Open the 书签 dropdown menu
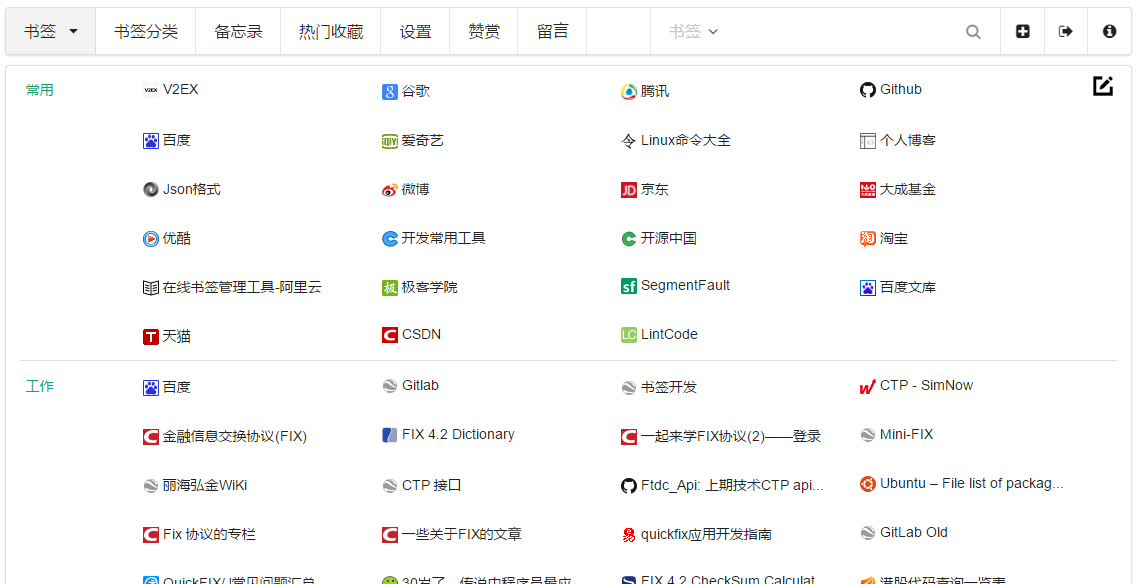 [x=51, y=32]
